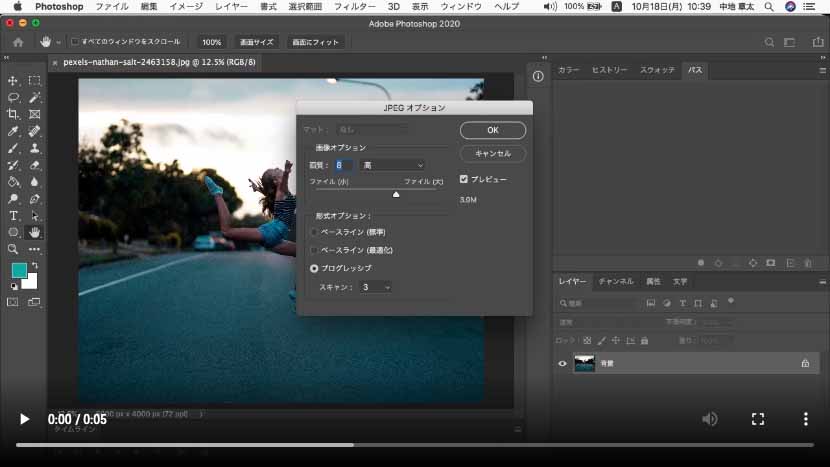Viewport: 830px width, 467px height.
Task: Click the screen size button in options bar
Action: tap(257, 42)
